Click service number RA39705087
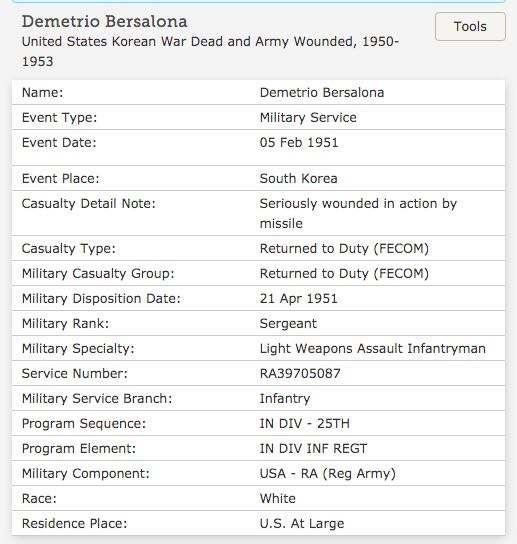This screenshot has height=544, width=517. (300, 374)
